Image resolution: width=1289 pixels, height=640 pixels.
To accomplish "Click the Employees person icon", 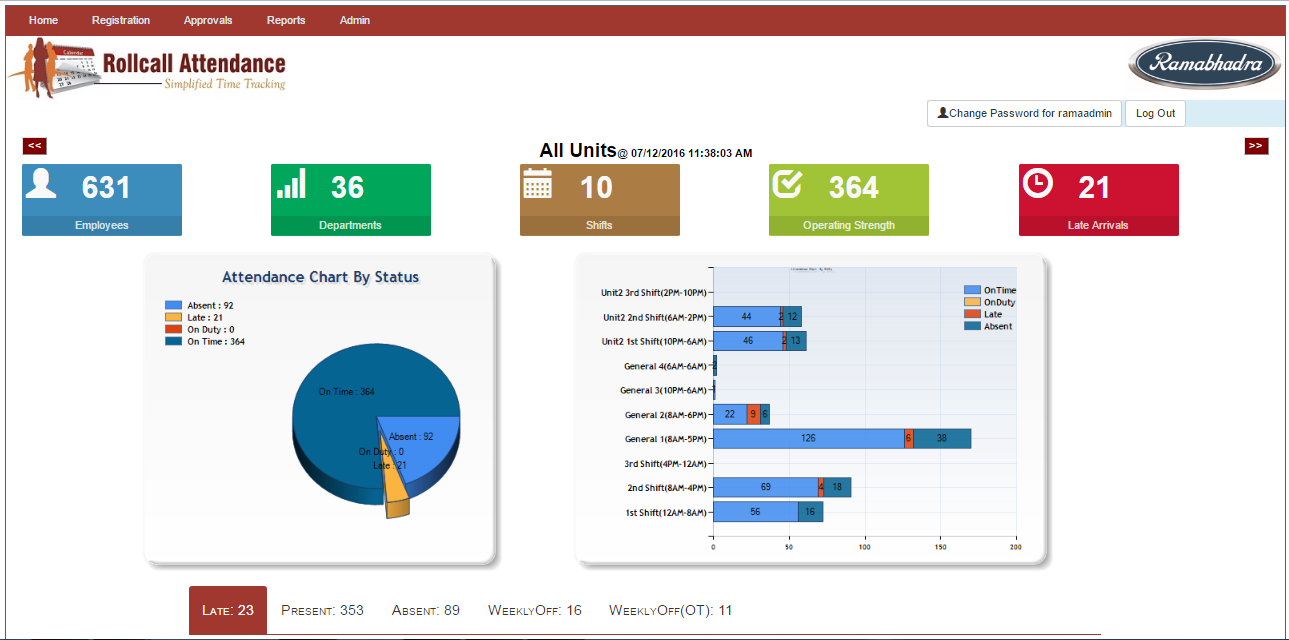I will (41, 184).
